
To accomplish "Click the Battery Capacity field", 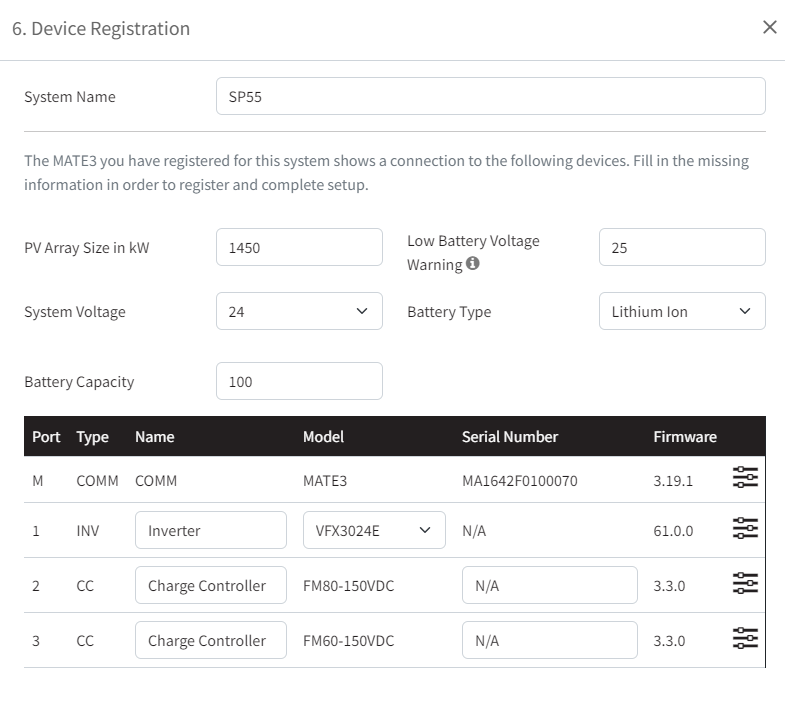I will tap(299, 381).
